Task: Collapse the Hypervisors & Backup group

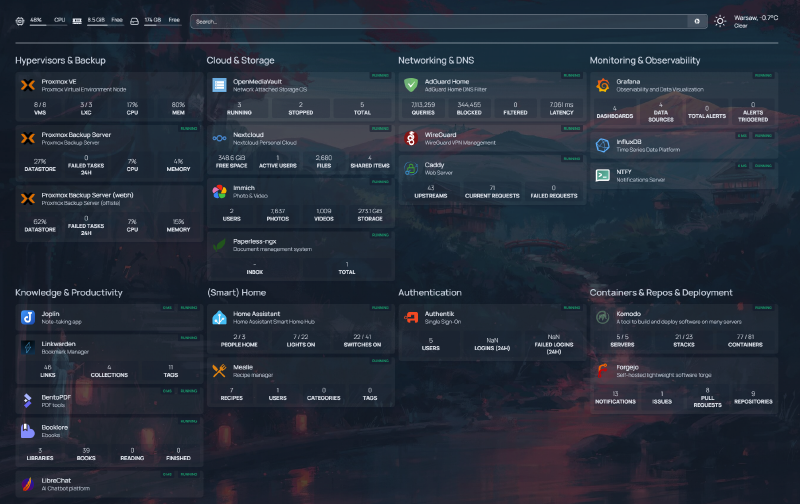Action: (60, 60)
